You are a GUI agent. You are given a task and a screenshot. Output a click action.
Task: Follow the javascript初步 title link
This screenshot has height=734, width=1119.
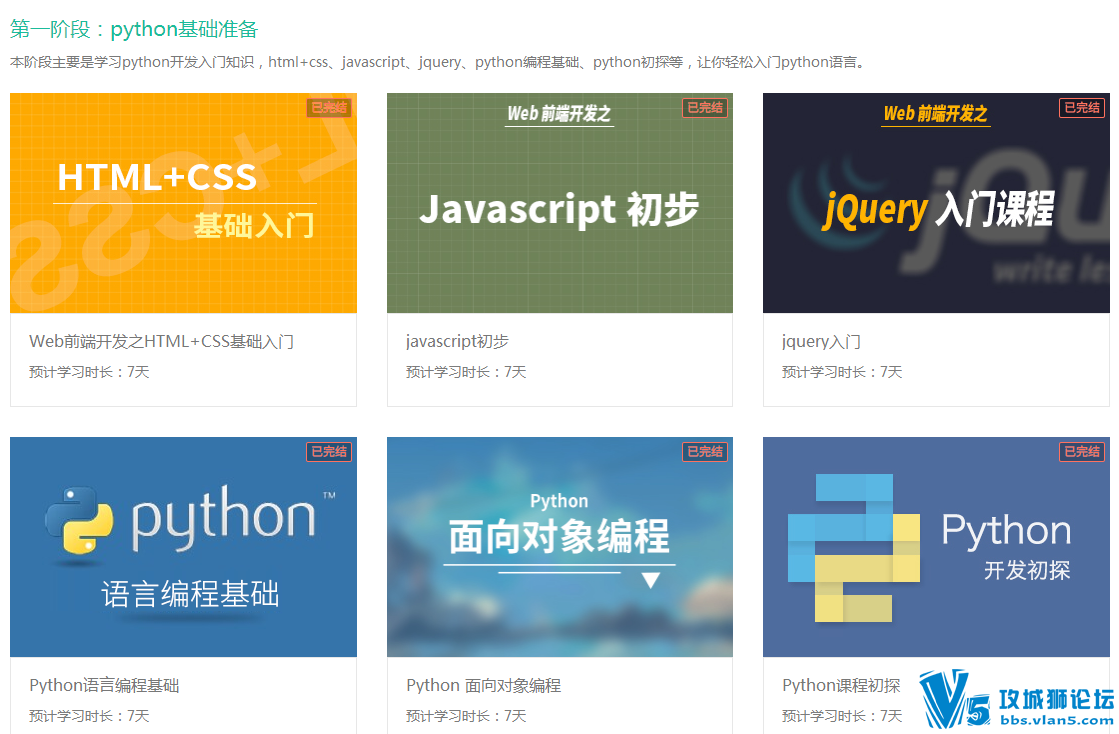(457, 342)
